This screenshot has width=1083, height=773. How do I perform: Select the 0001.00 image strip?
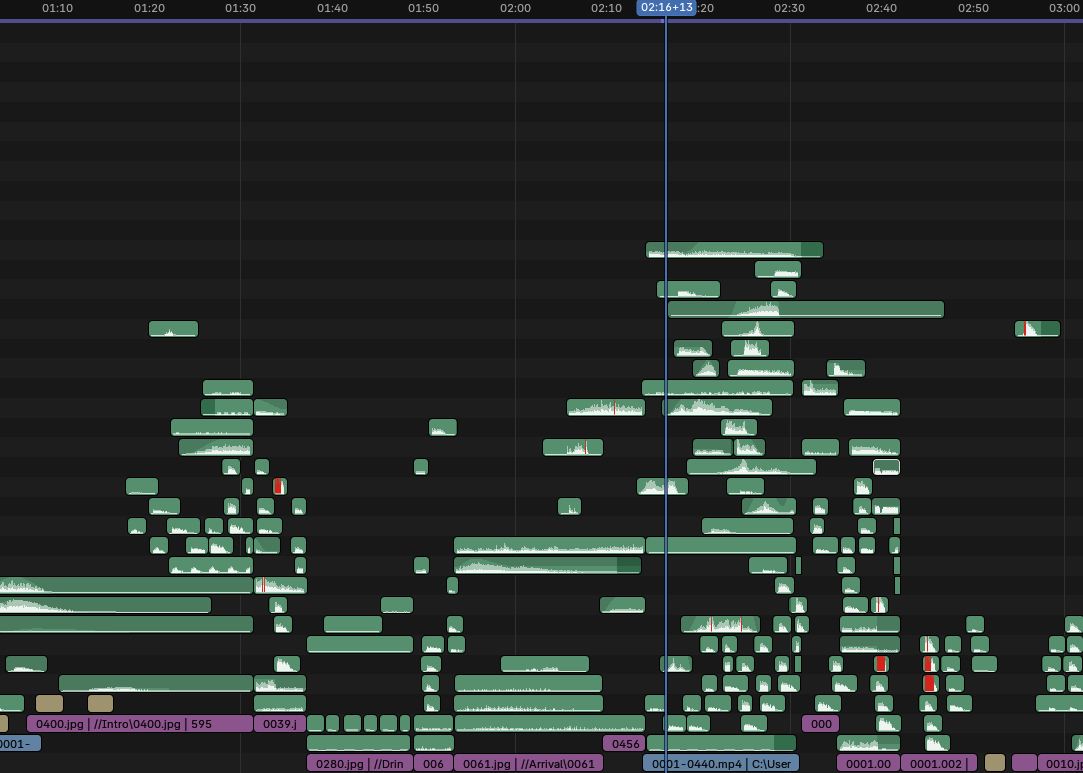click(867, 763)
